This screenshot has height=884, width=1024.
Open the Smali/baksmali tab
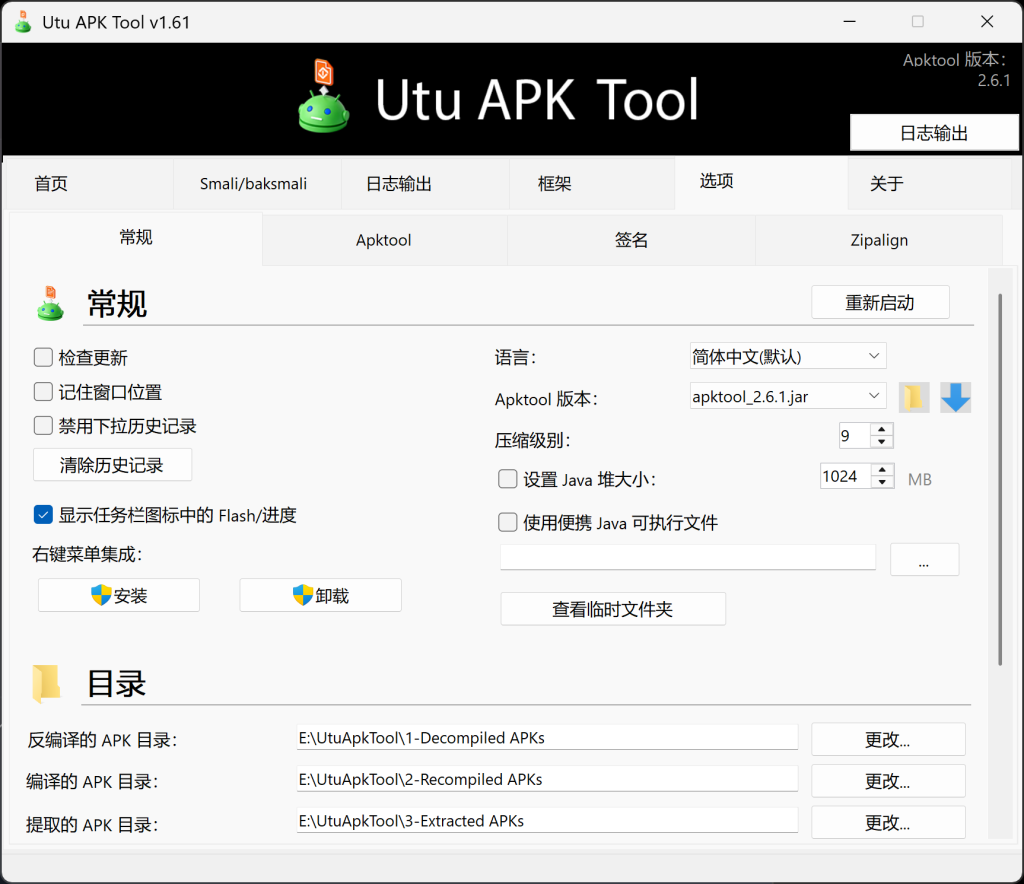pos(257,183)
